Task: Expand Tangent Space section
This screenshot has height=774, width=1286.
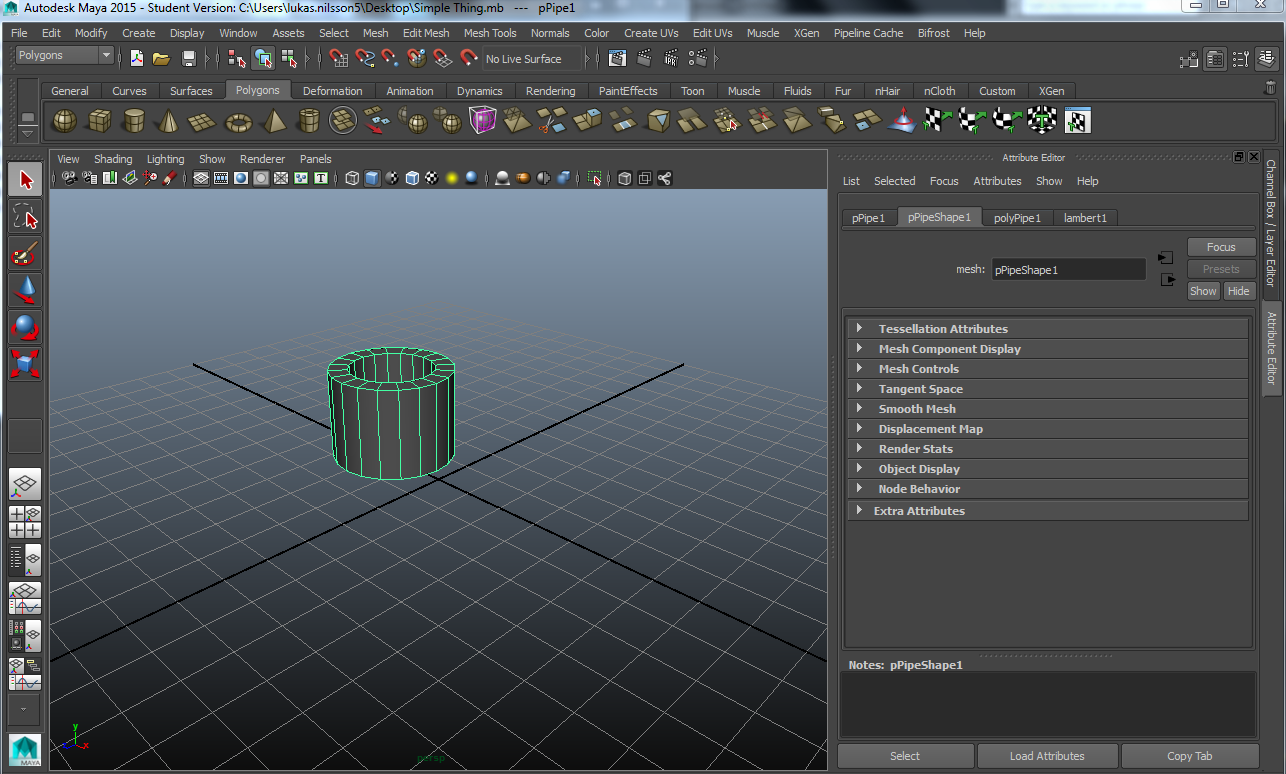Action: 1047,388
